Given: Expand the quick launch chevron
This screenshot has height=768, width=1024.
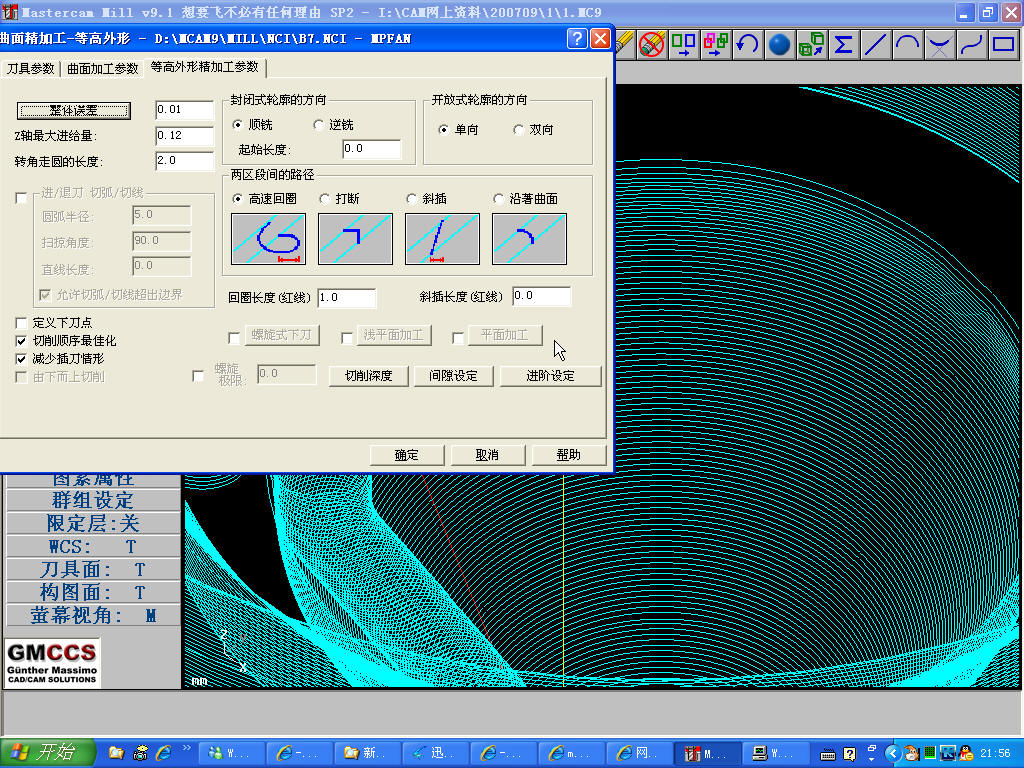Looking at the screenshot, I should 187,748.
